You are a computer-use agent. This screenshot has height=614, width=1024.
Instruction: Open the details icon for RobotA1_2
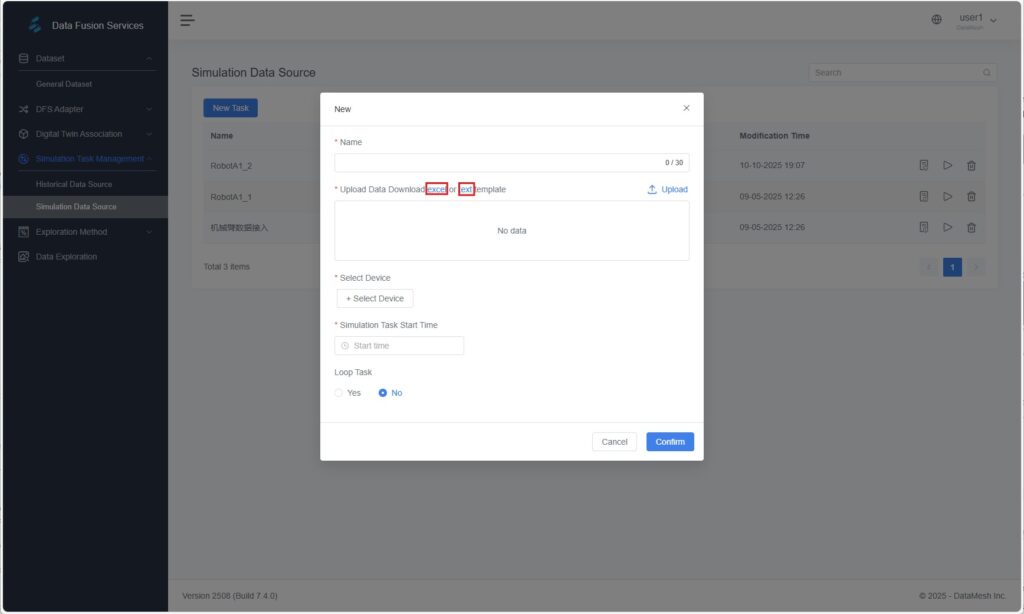point(924,166)
